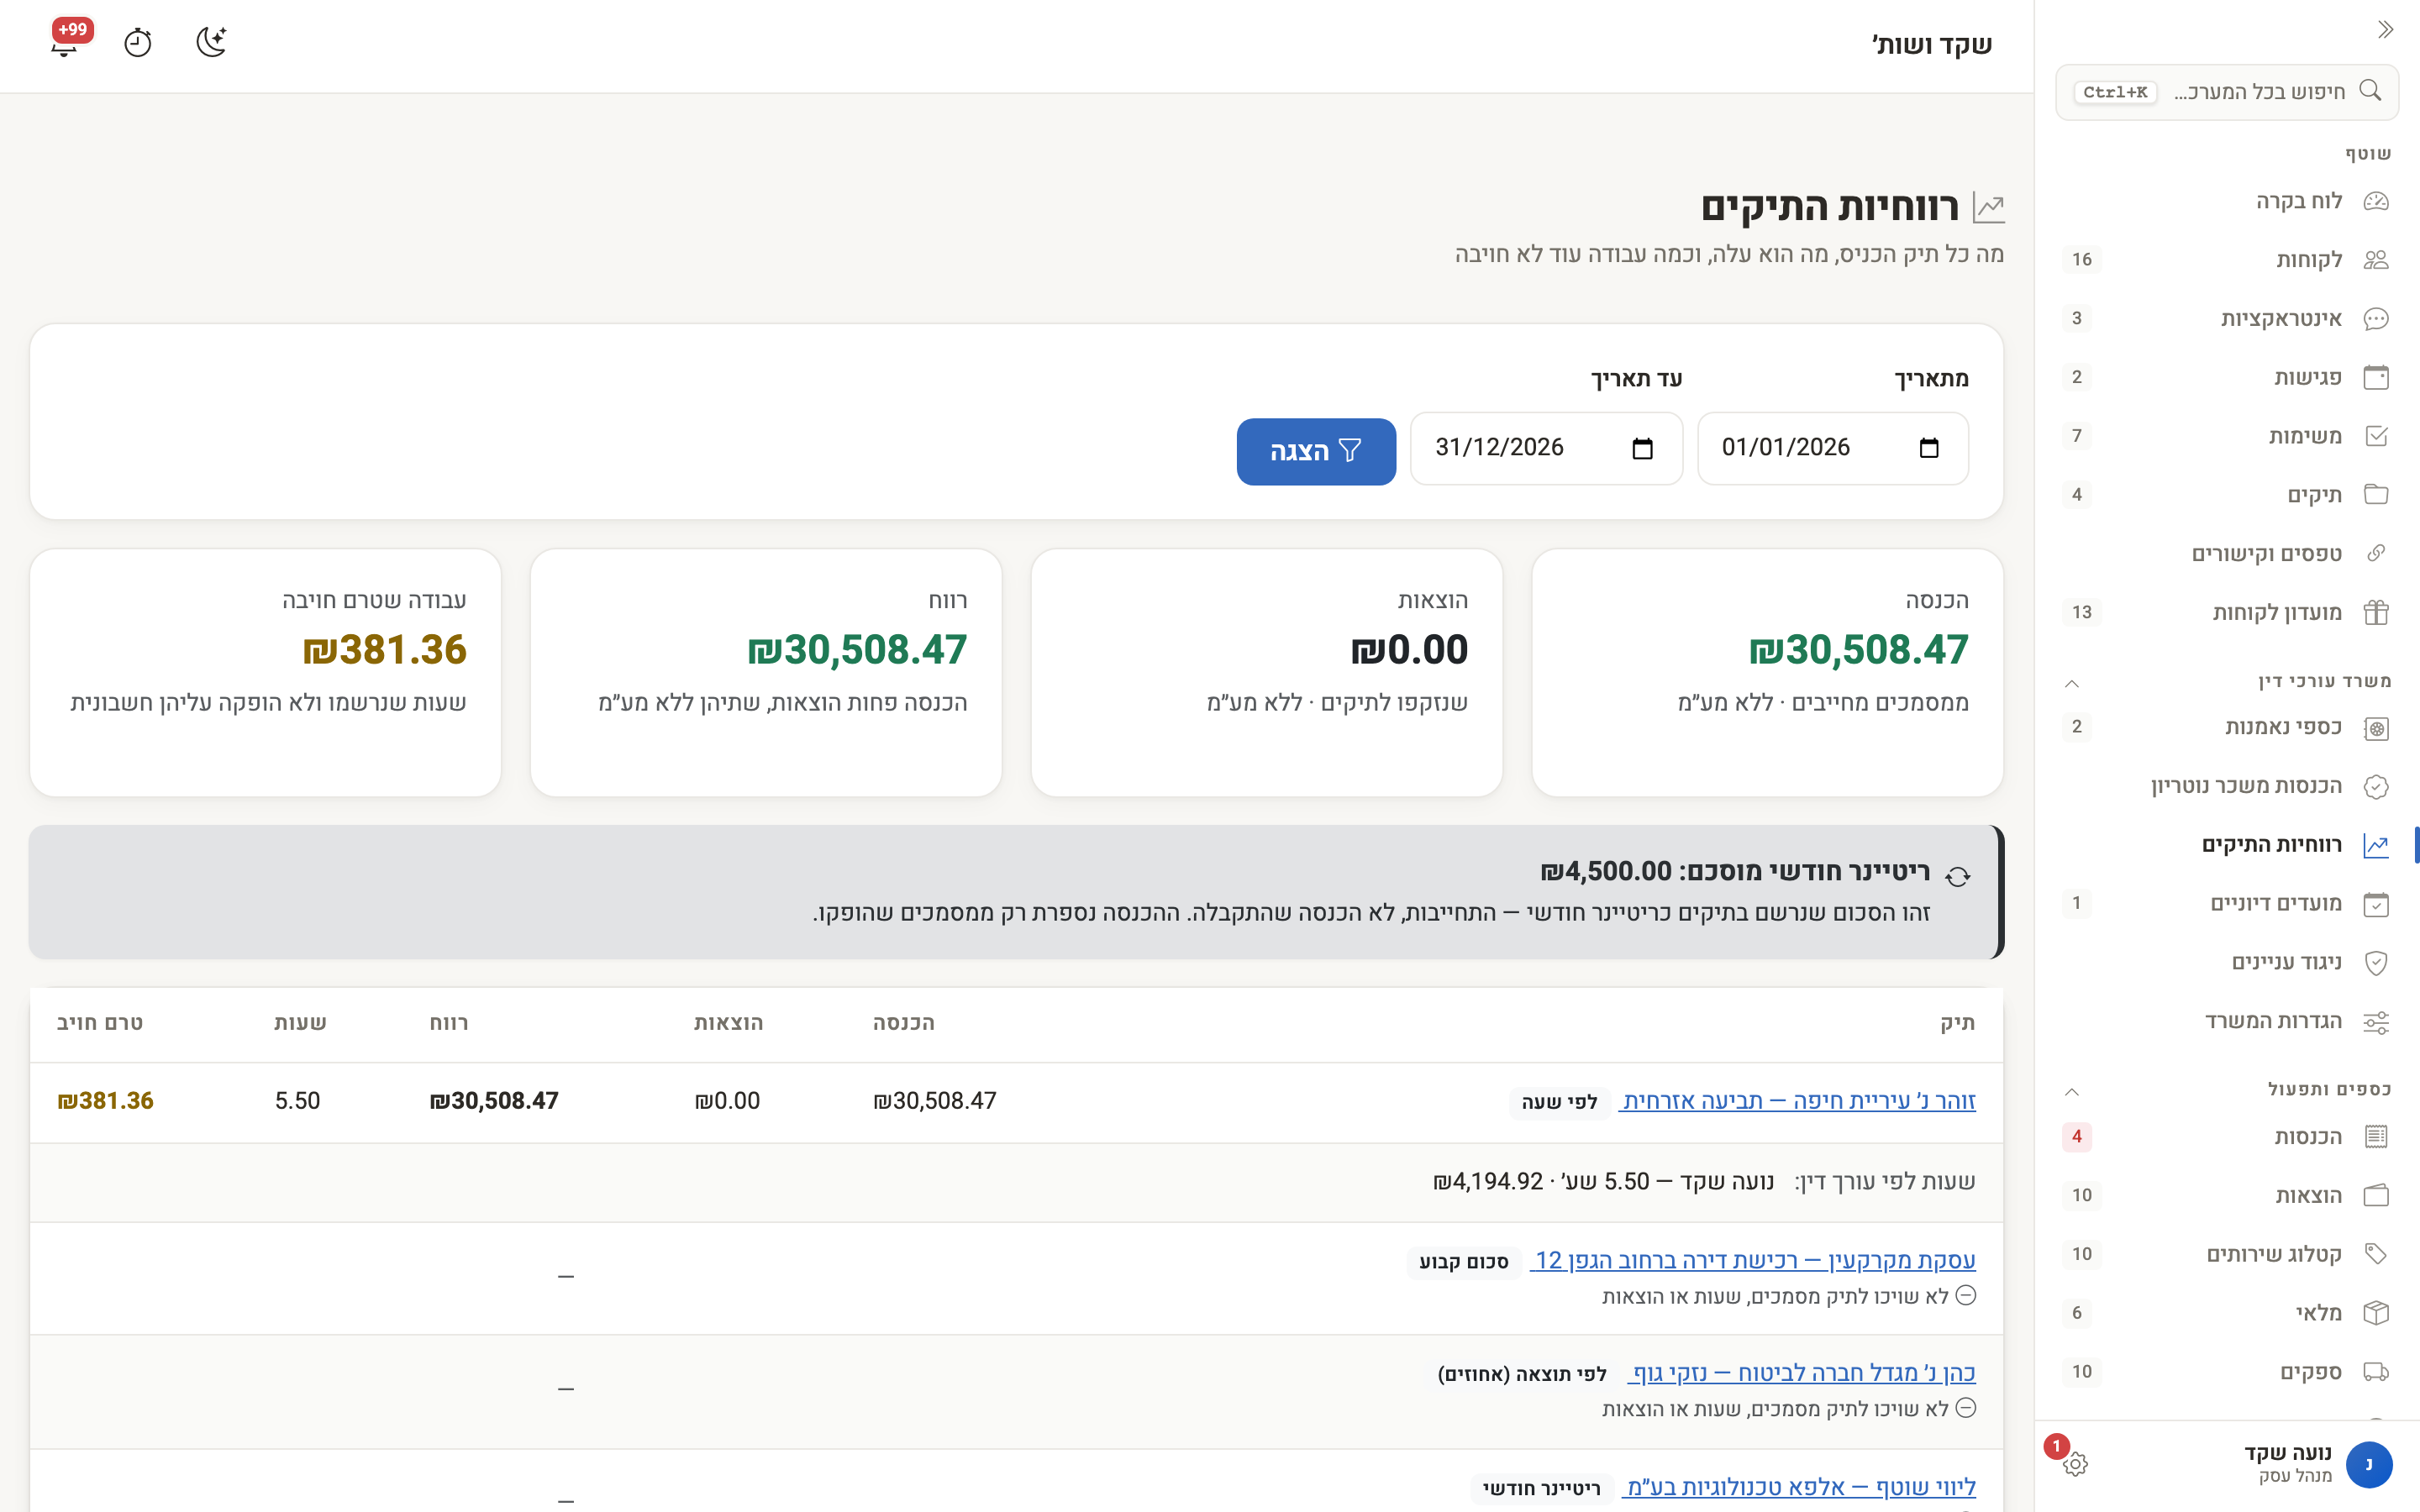
Task: Click the שעות column header
Action: point(300,1023)
